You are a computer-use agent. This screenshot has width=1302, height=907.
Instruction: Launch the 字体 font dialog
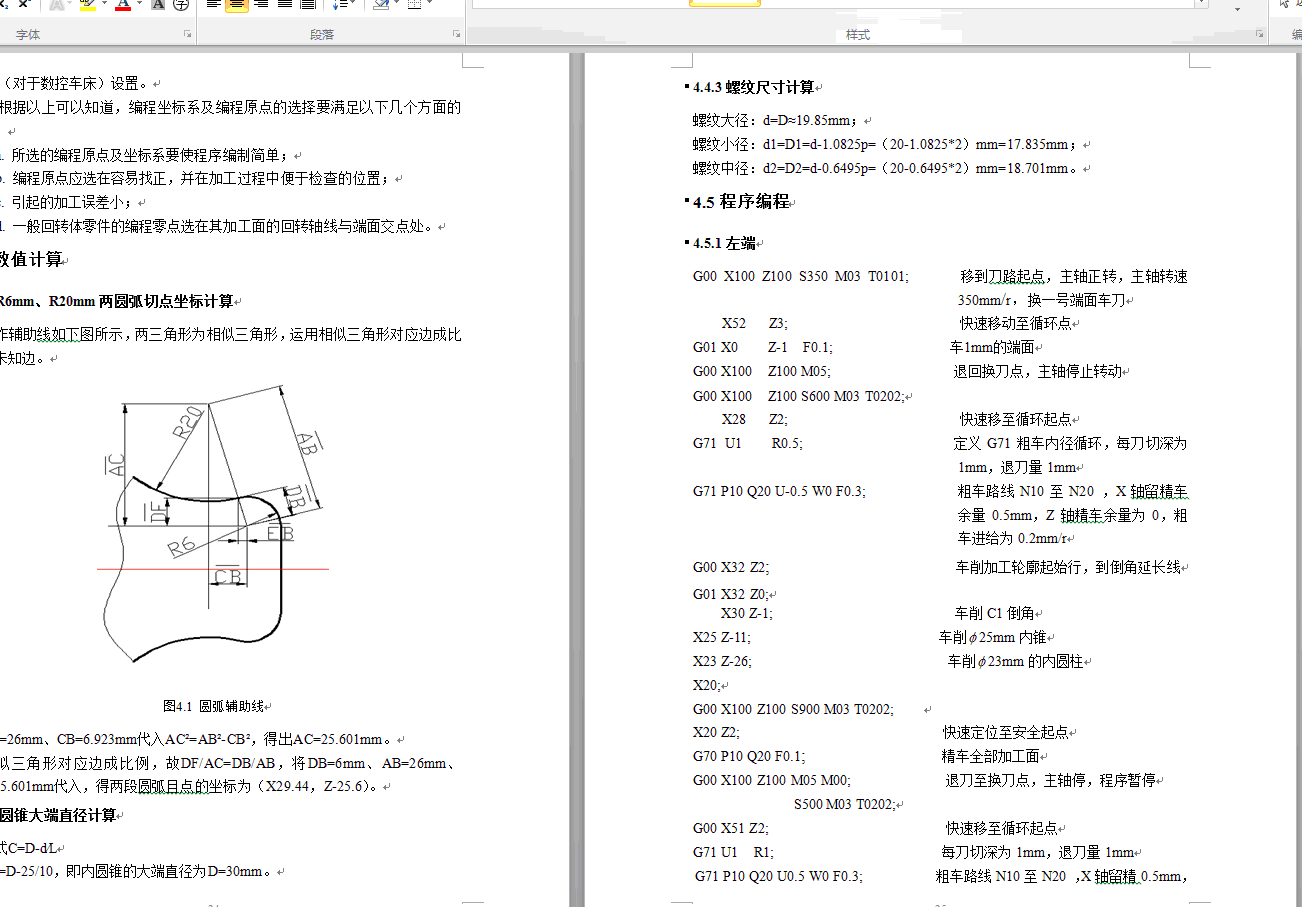187,35
